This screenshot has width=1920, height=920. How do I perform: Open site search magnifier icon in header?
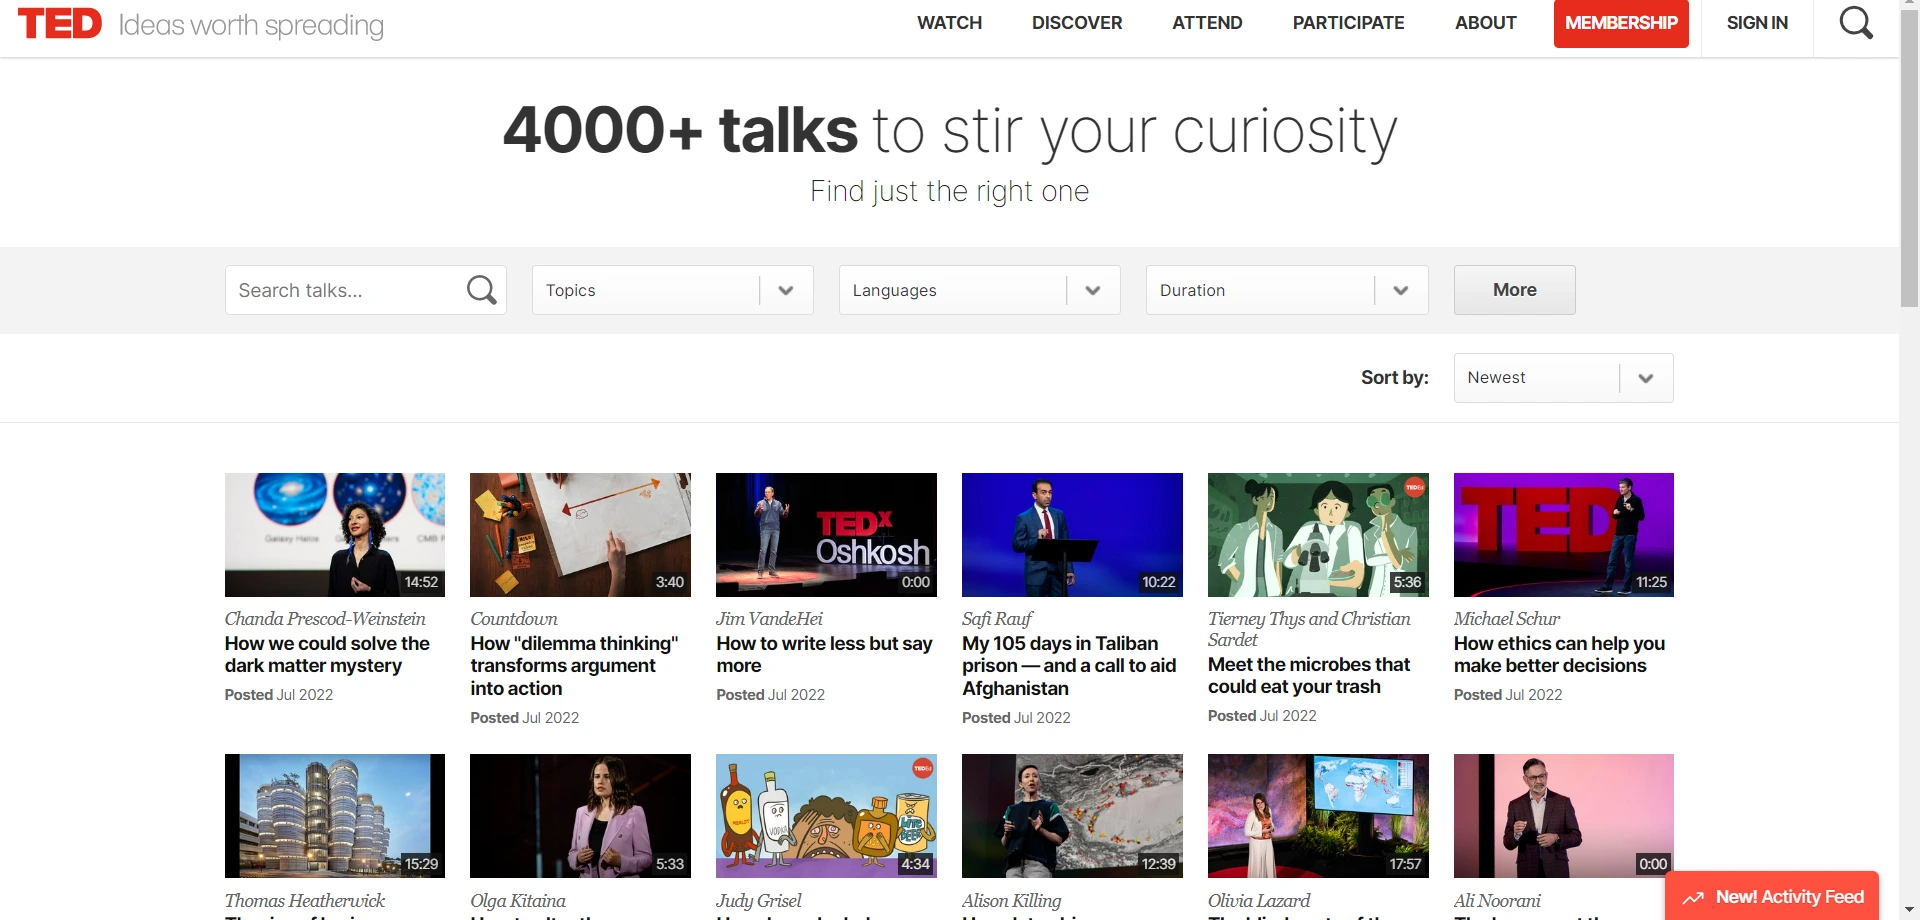tap(1856, 23)
